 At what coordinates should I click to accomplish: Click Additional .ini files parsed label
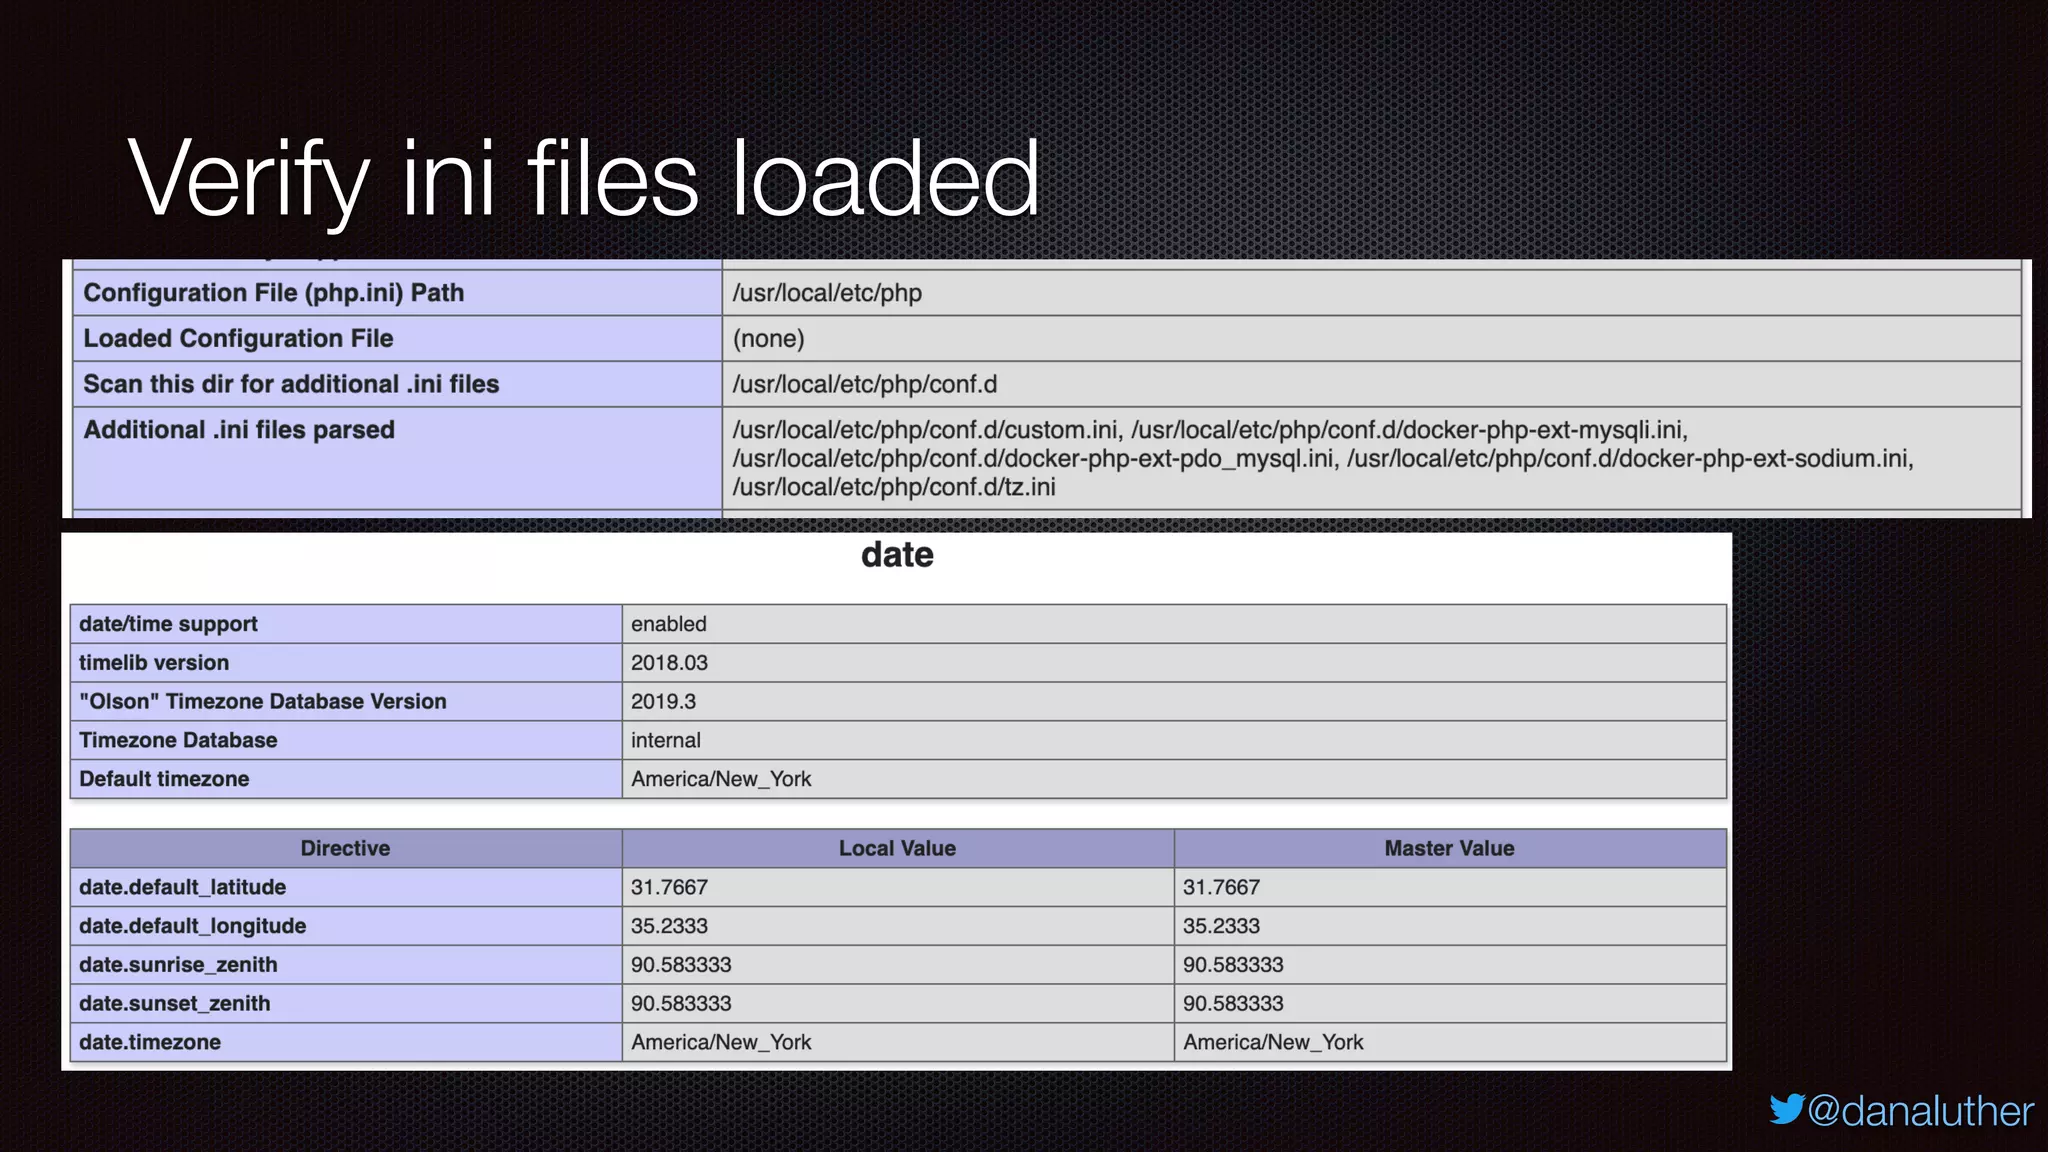239,430
